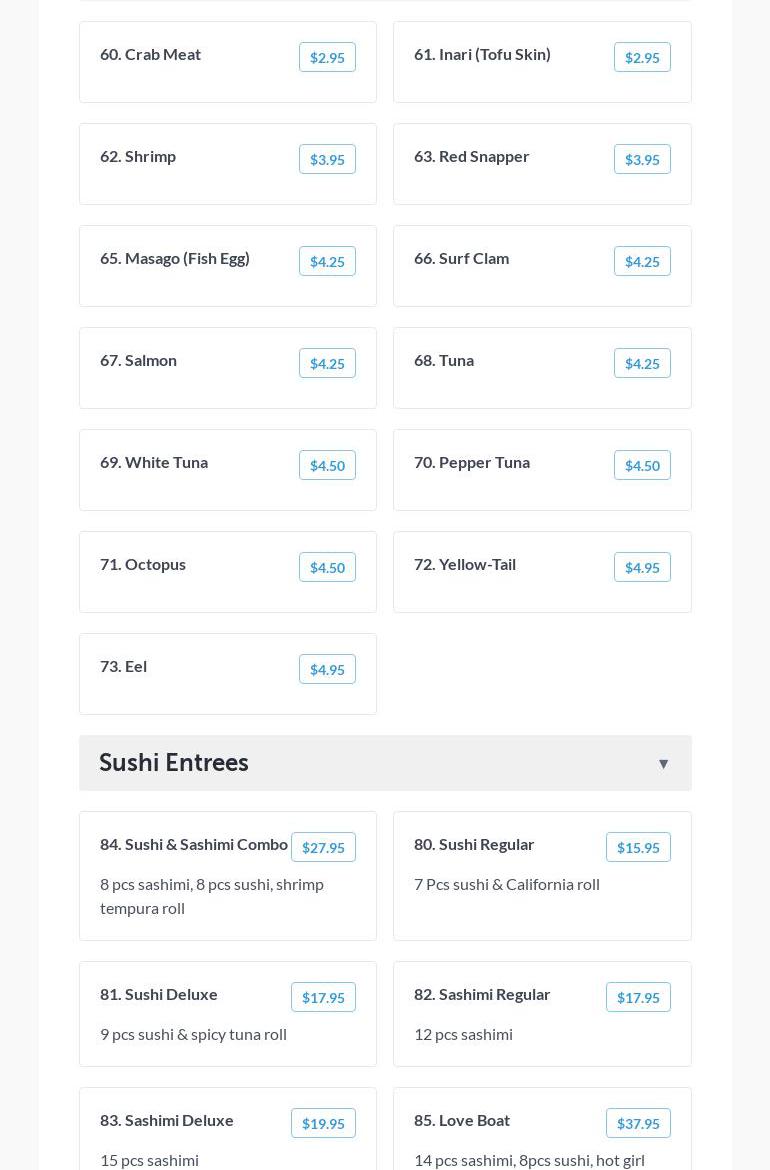770x1170 pixels.
Task: Open the 69. White Tuna item
Action: 154,462
